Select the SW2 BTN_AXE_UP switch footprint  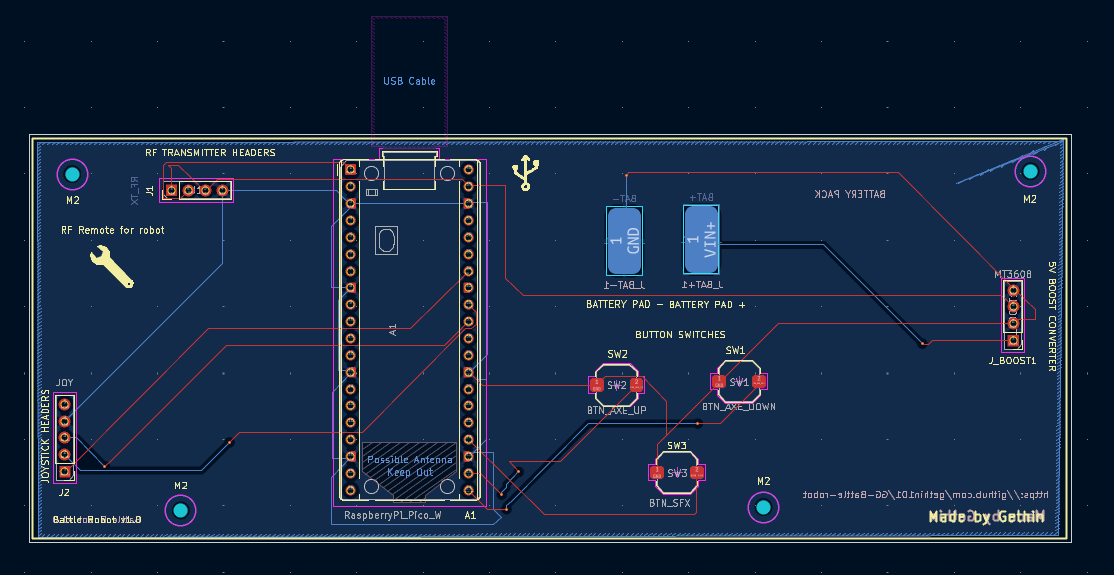pos(617,385)
